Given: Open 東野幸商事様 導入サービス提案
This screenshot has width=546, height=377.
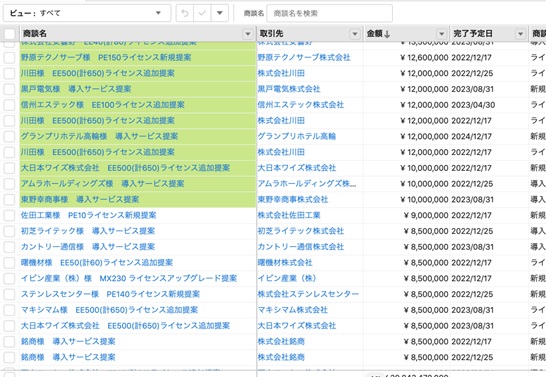Looking at the screenshot, I should point(80,199).
